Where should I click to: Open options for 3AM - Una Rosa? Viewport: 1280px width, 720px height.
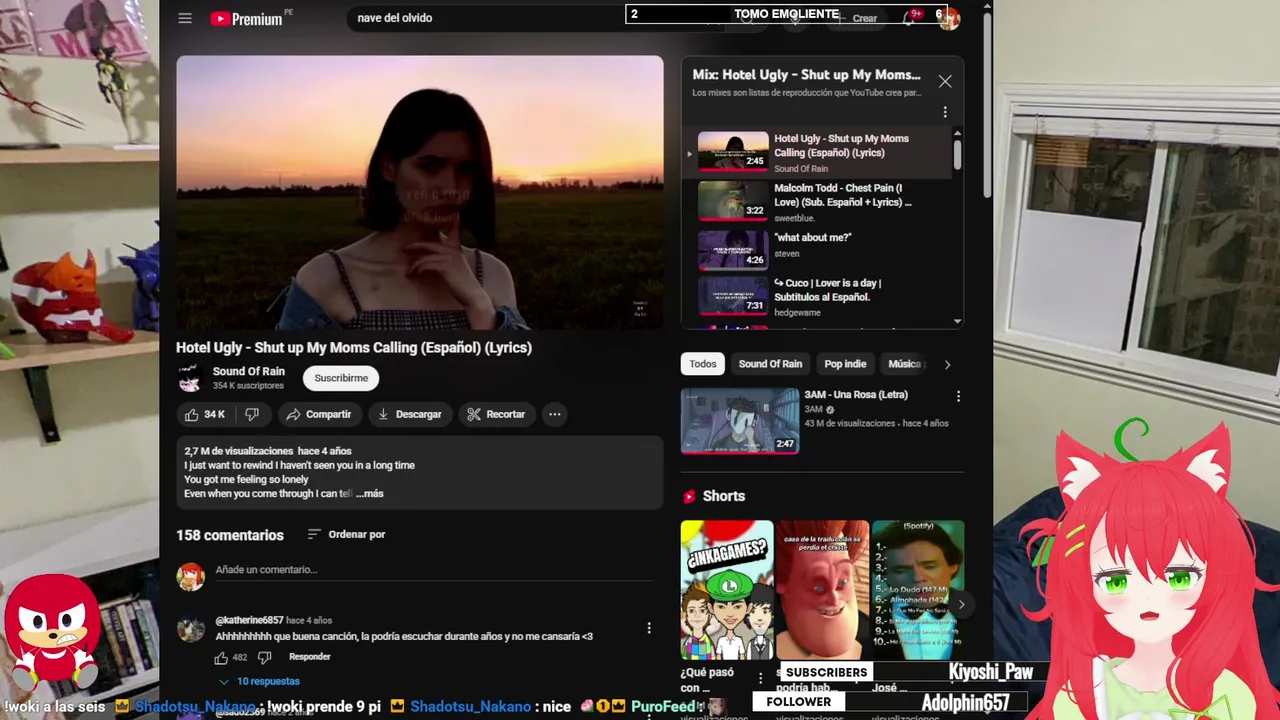coord(958,396)
